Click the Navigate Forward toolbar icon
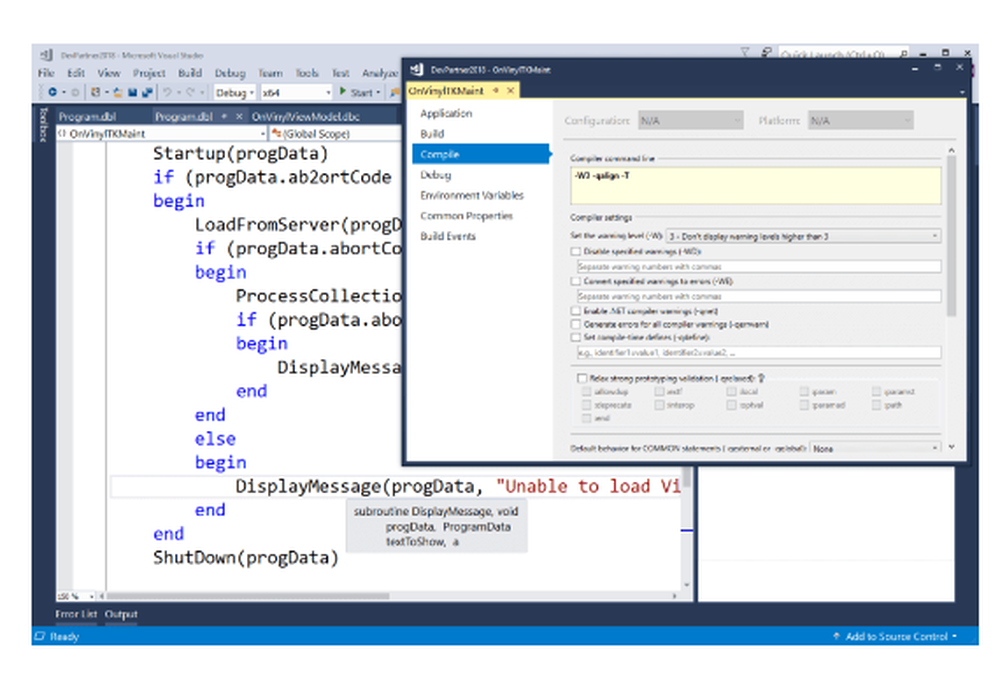 (75, 93)
